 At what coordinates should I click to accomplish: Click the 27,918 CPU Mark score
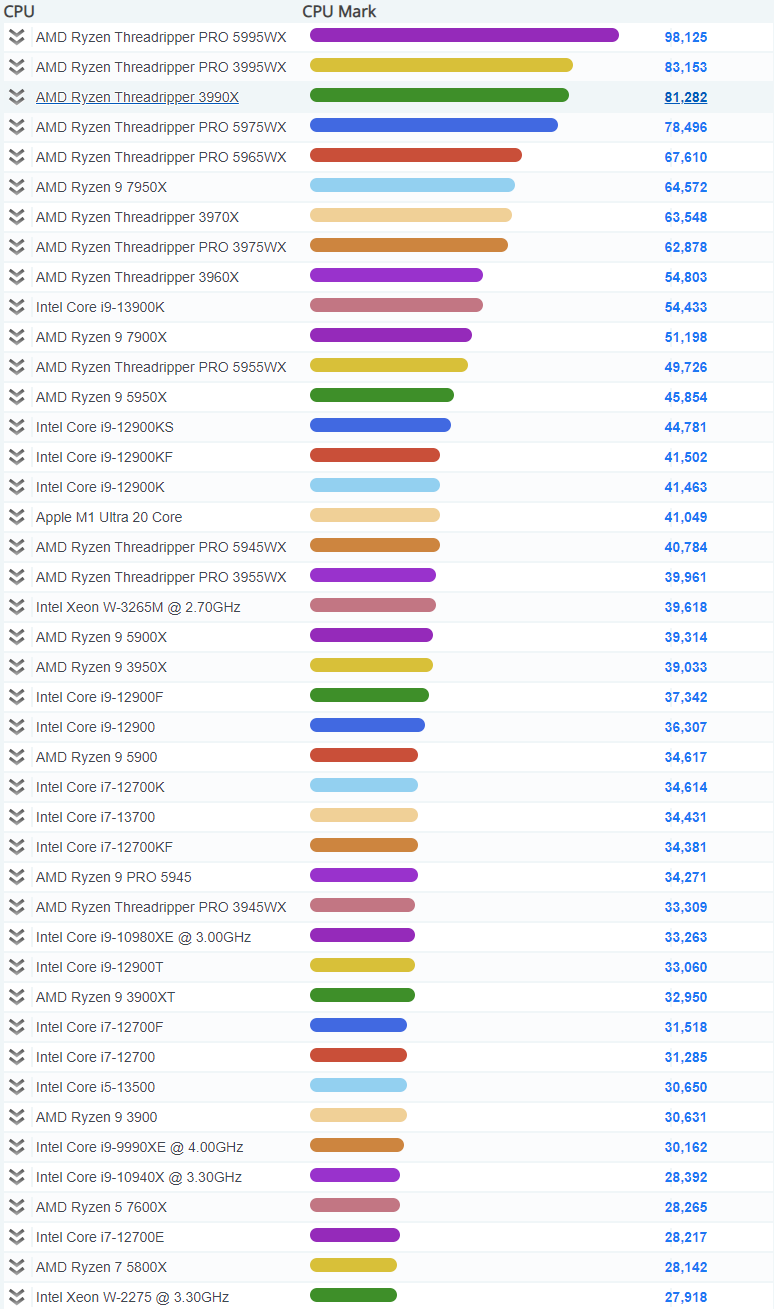point(686,1297)
